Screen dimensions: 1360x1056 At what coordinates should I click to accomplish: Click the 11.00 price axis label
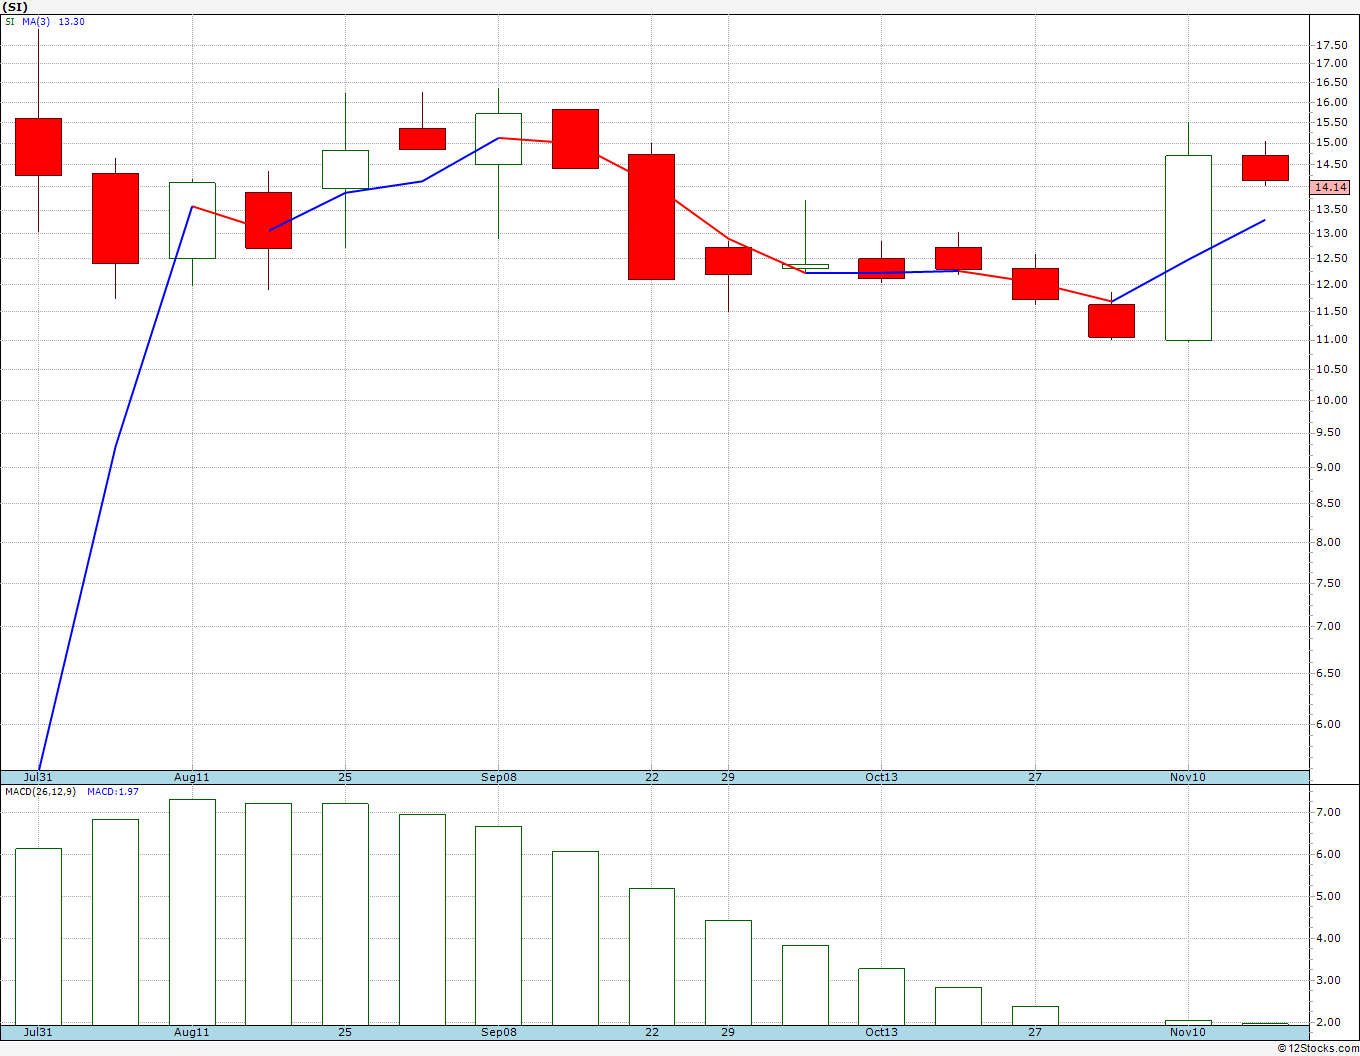click(x=1331, y=339)
